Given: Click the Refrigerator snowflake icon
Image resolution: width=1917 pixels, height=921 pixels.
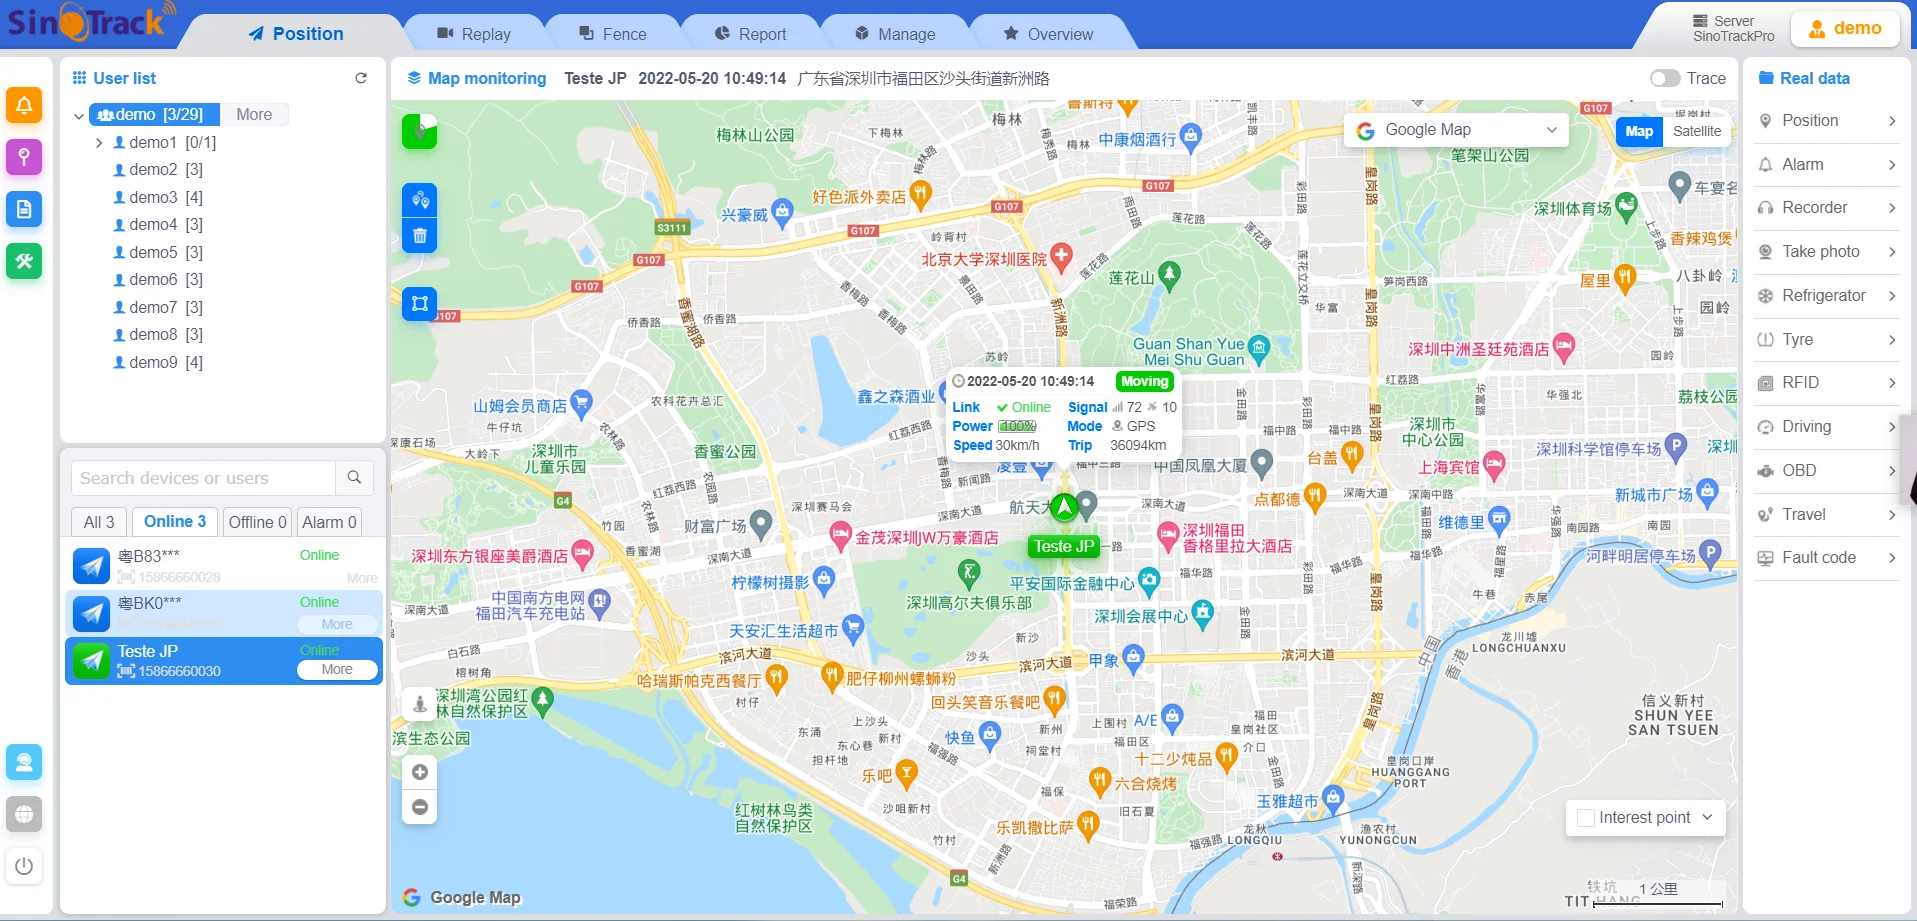Looking at the screenshot, I should pos(1765,296).
